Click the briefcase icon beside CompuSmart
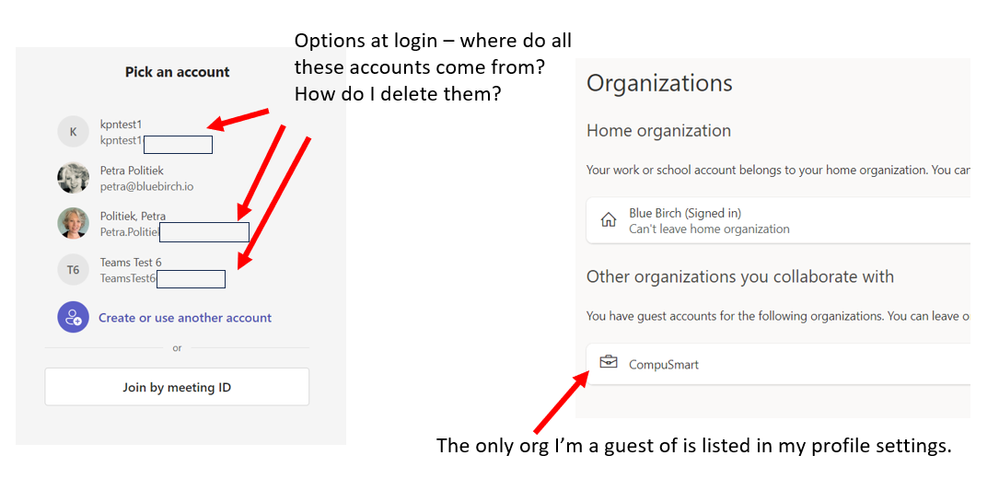Image resolution: width=999 pixels, height=493 pixels. point(608,363)
